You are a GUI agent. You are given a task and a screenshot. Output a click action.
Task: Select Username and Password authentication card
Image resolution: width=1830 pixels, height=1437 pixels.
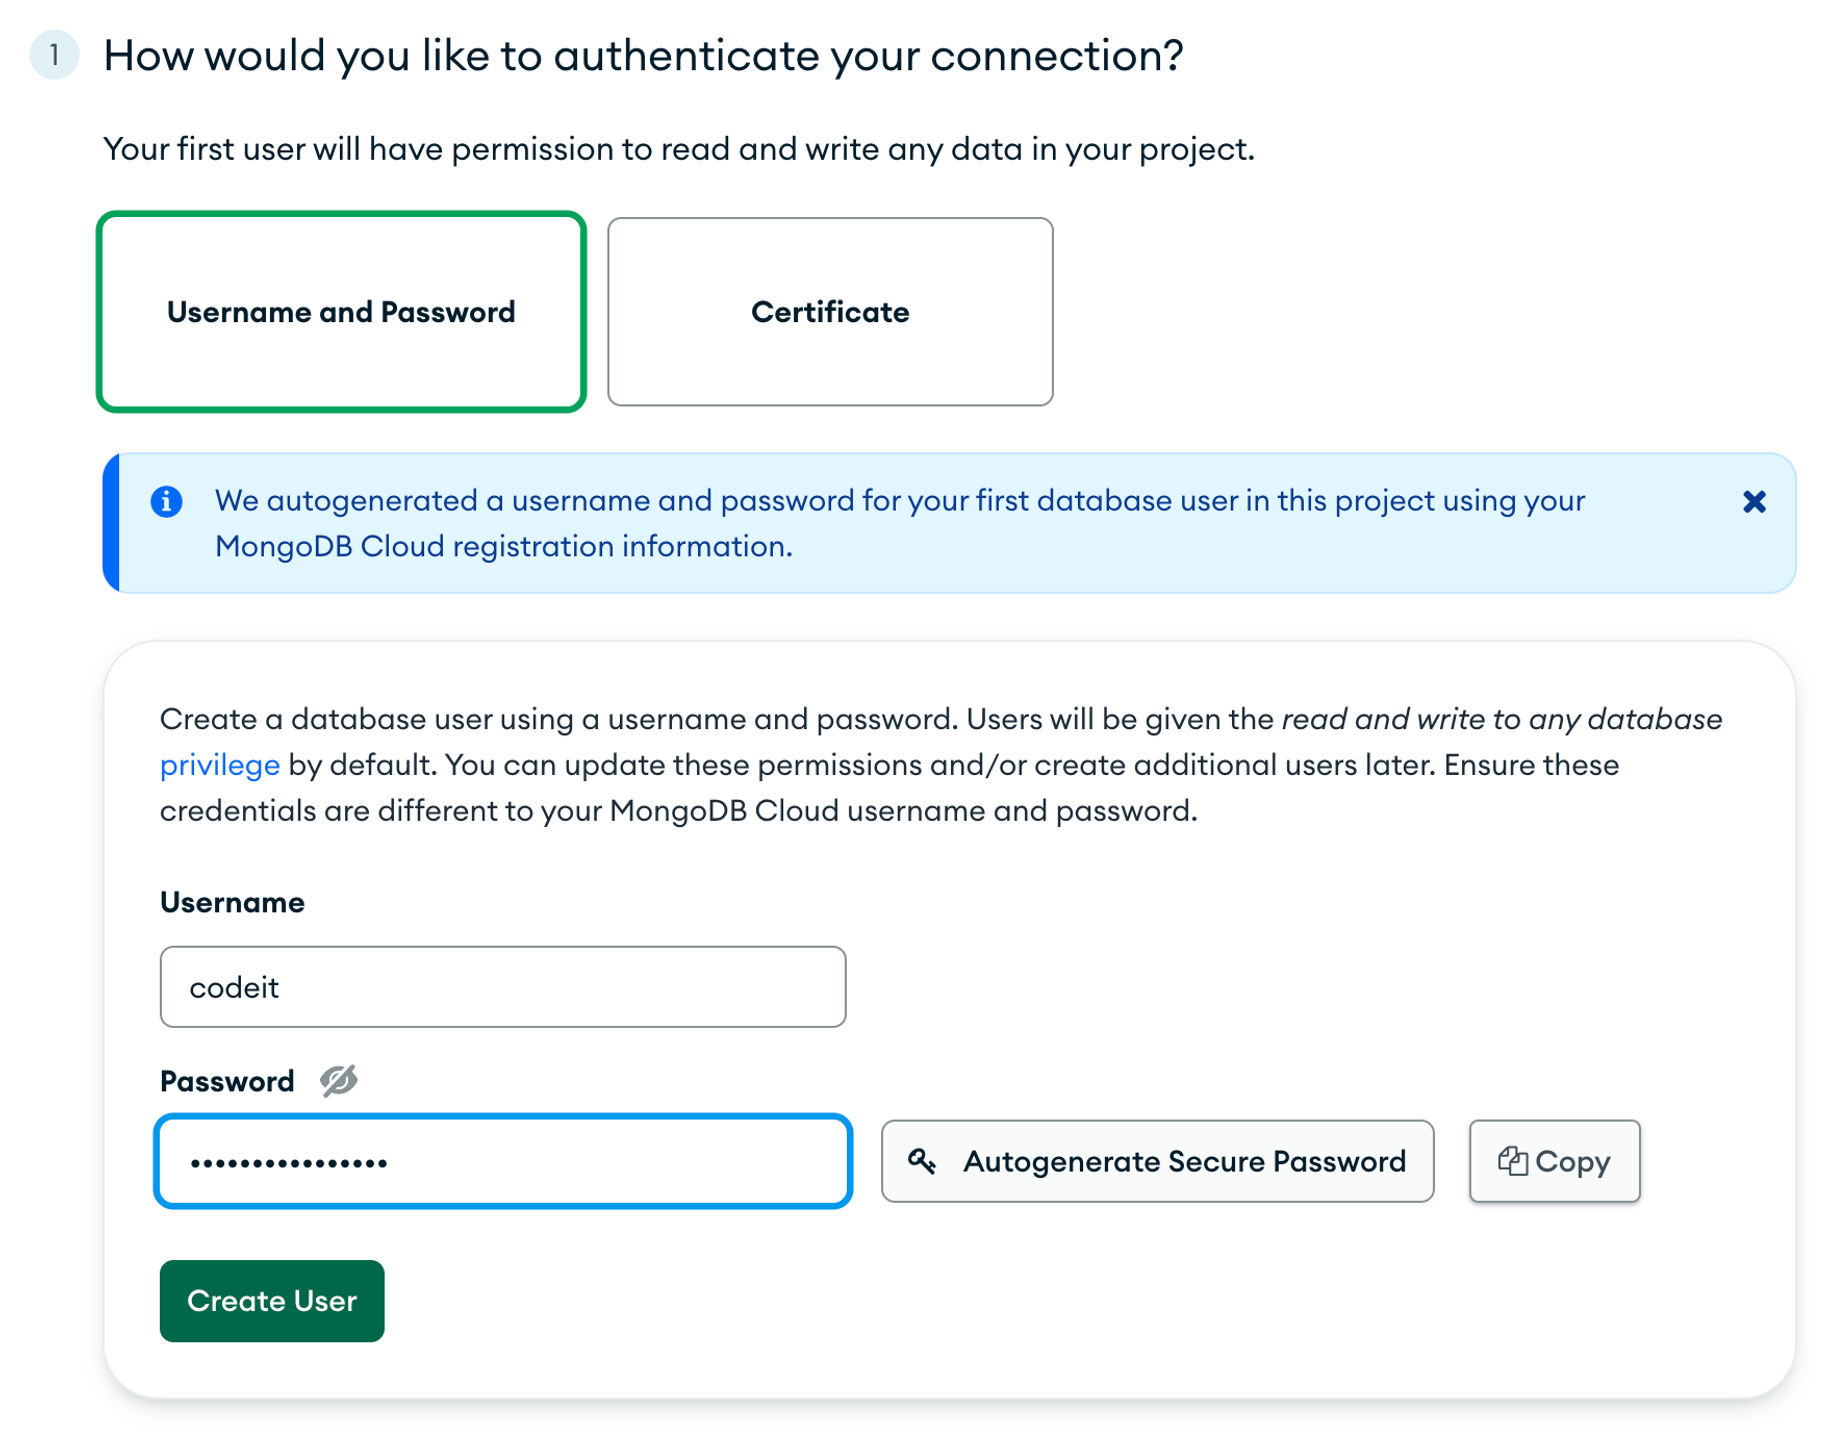tap(341, 311)
